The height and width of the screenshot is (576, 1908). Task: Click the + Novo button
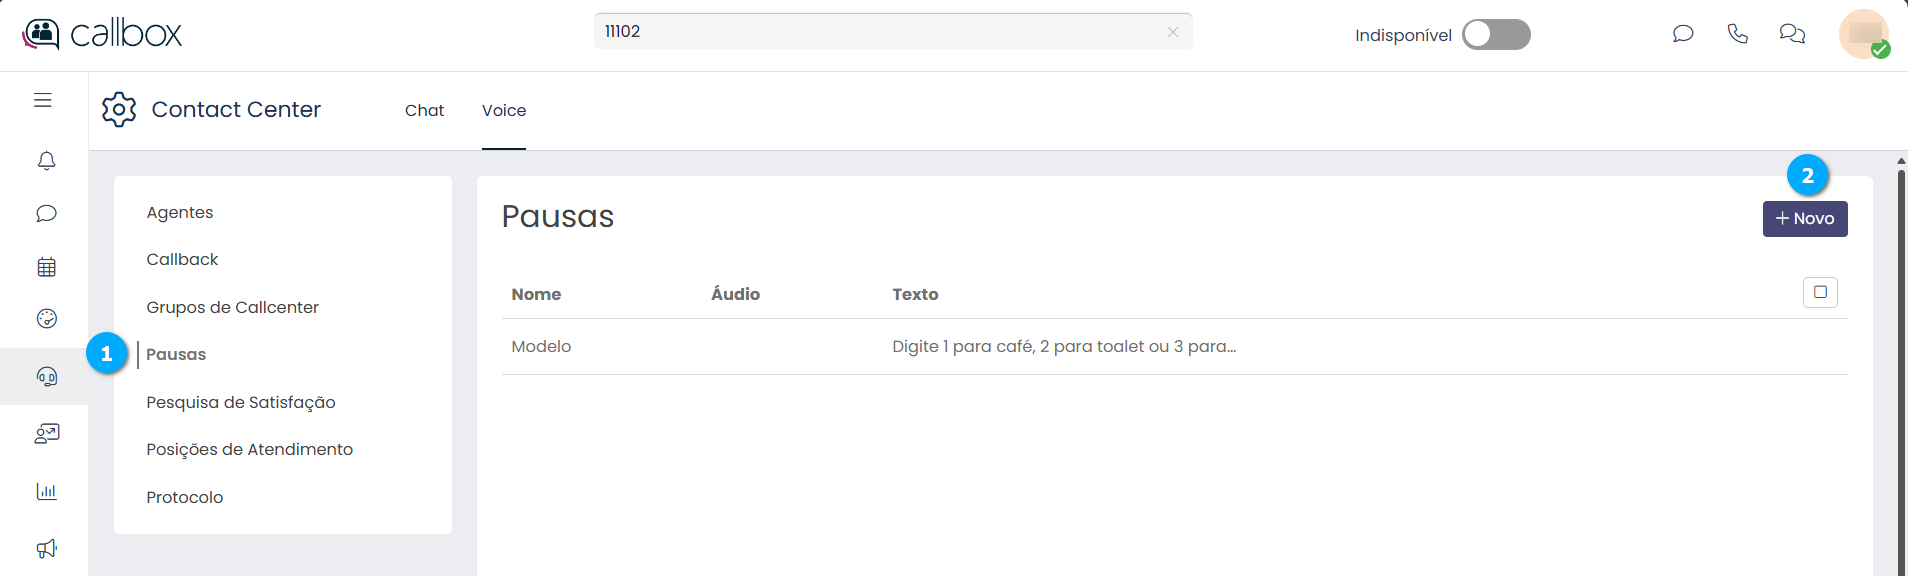pos(1804,219)
